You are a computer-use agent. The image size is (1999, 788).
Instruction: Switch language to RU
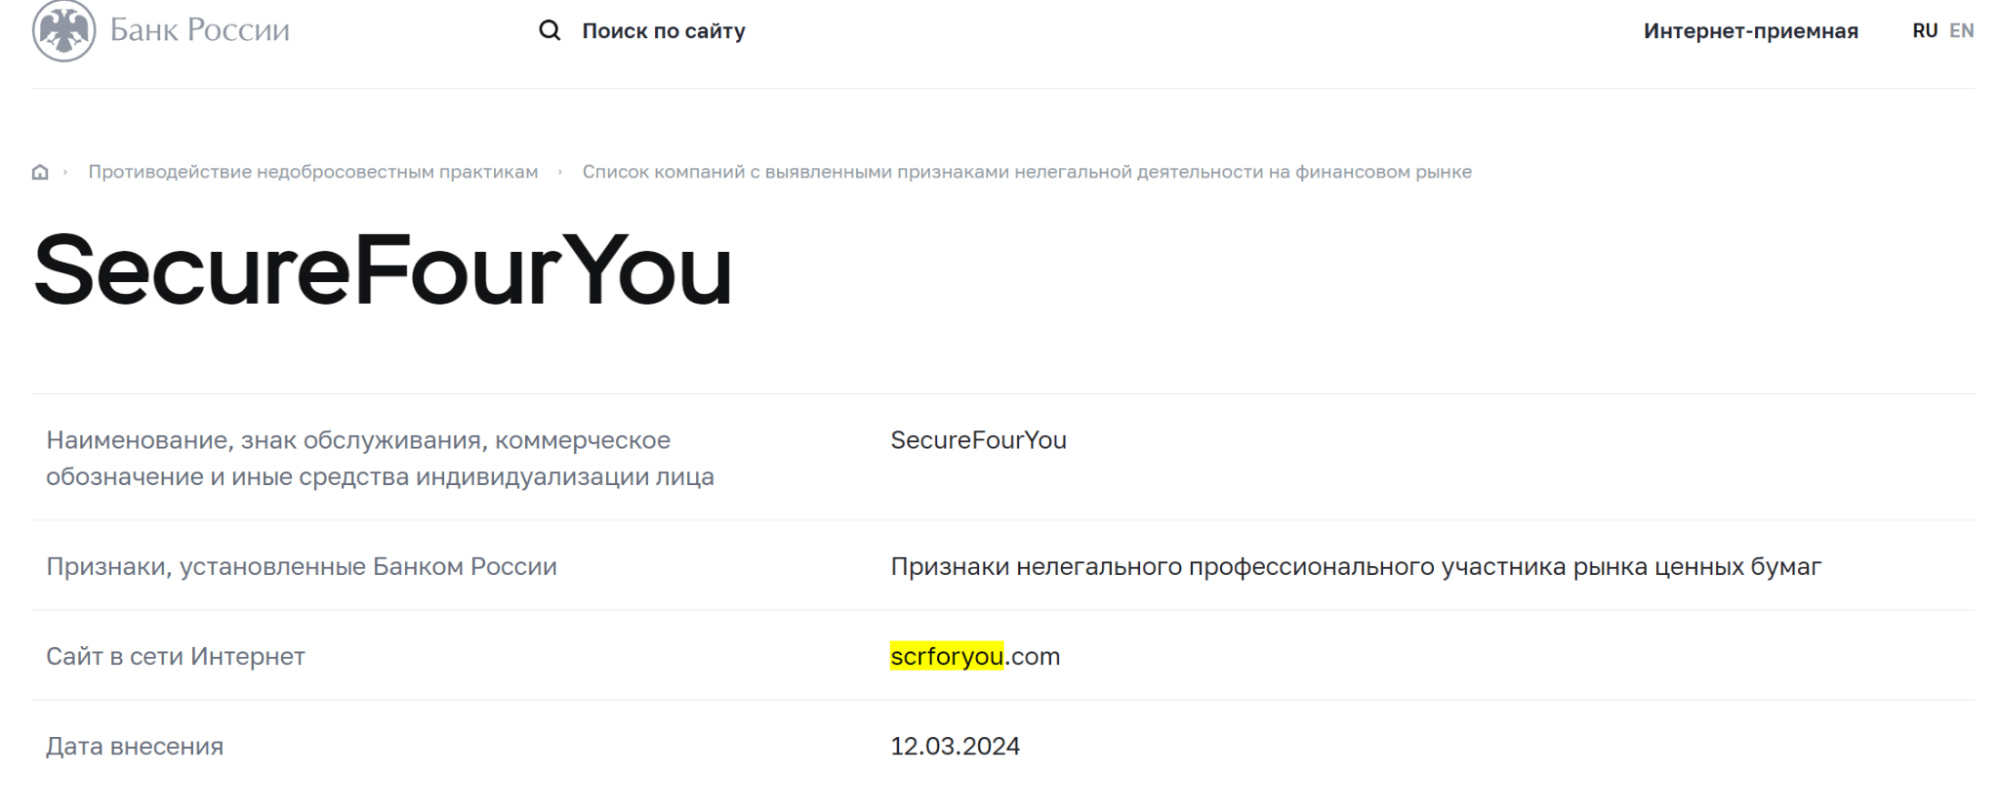(1925, 31)
